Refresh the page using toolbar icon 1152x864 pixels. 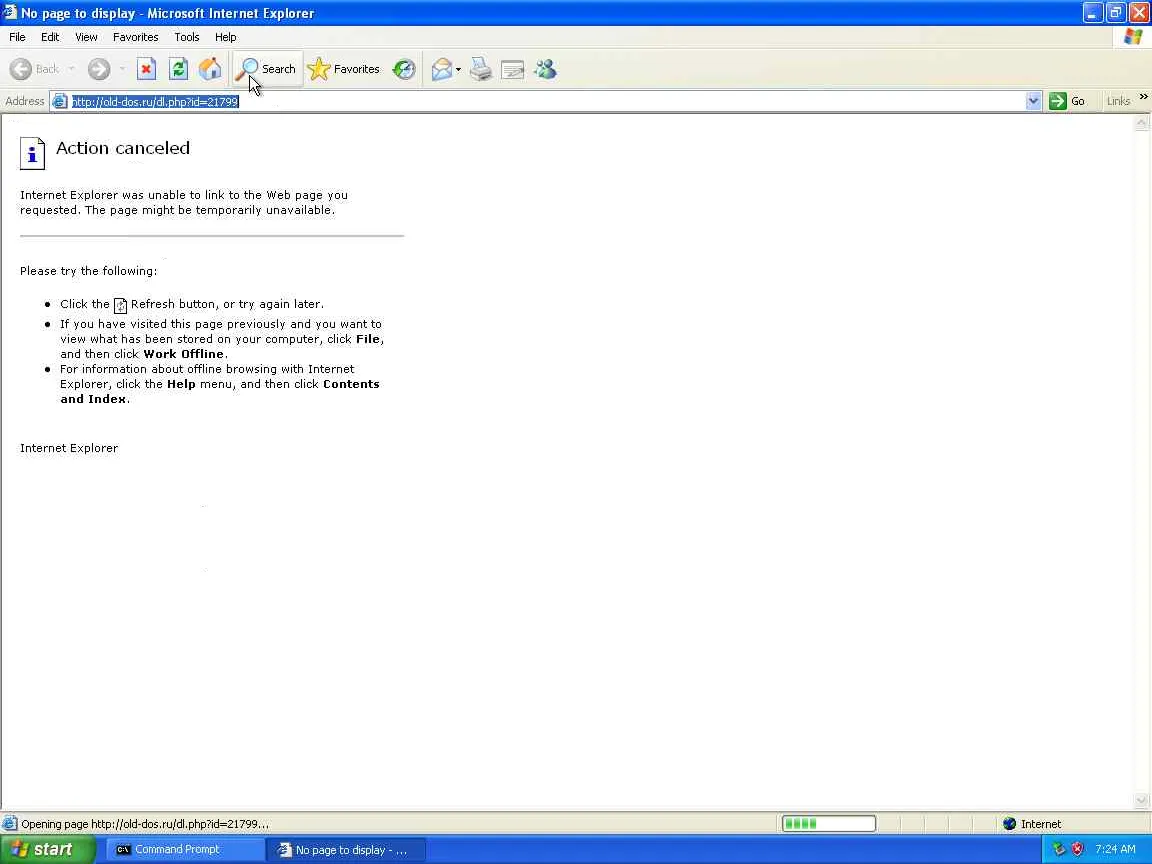179,69
